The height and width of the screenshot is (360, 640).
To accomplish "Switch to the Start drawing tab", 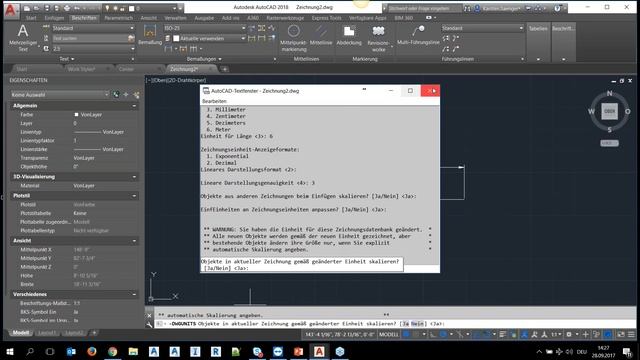I will click(22, 69).
